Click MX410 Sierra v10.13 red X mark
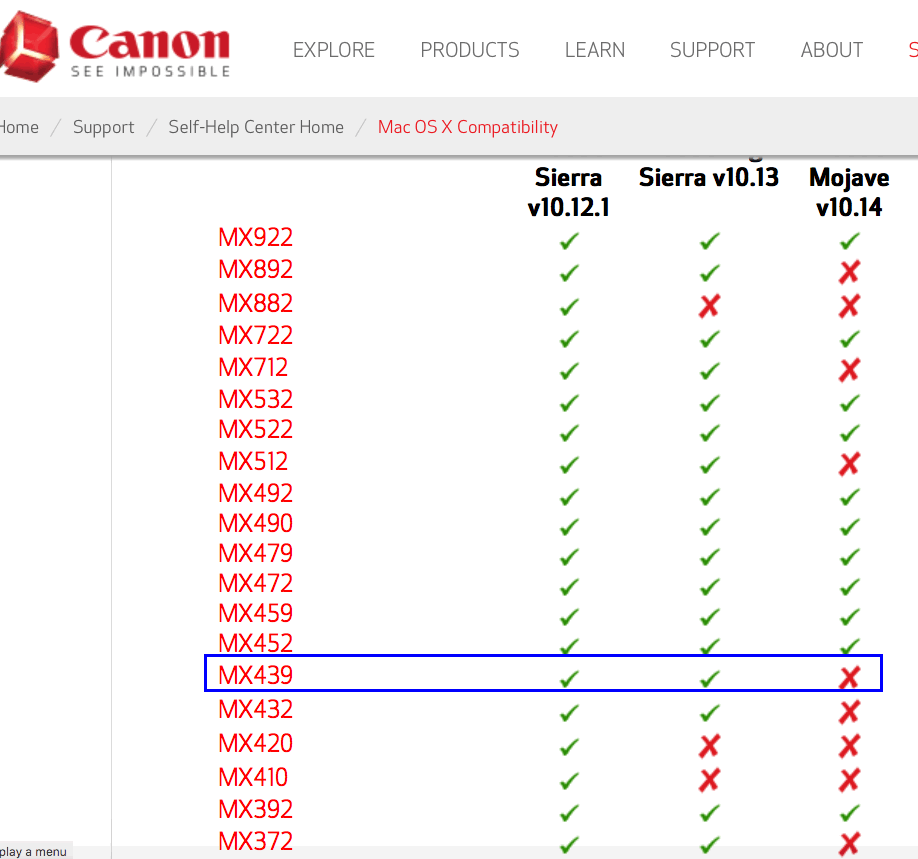The image size is (918, 859). 709,780
